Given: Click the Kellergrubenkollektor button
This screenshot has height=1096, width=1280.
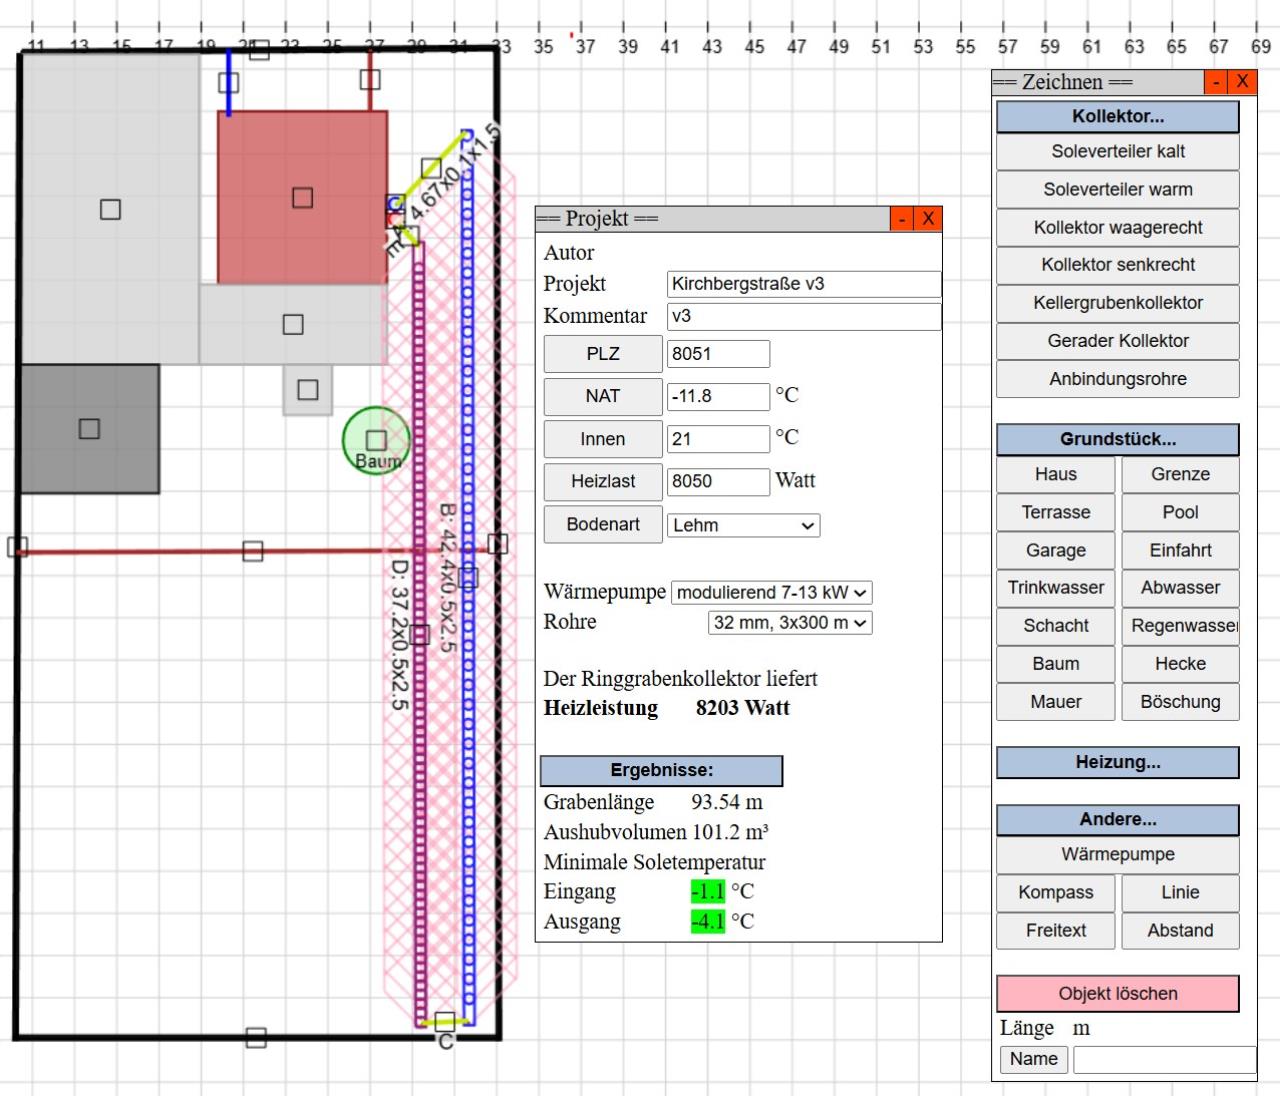Looking at the screenshot, I should (1117, 303).
